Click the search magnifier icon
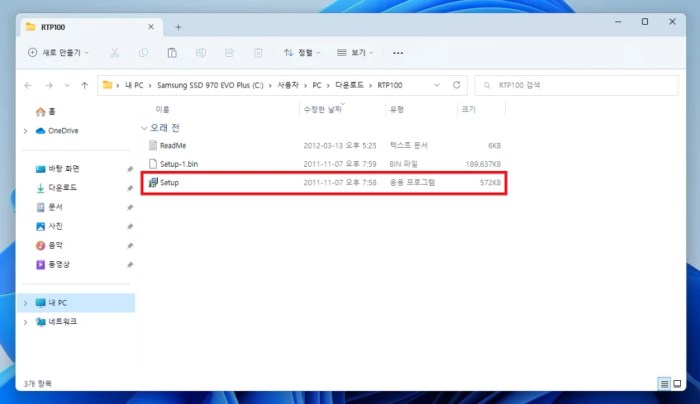The height and width of the screenshot is (404, 700). (487, 85)
